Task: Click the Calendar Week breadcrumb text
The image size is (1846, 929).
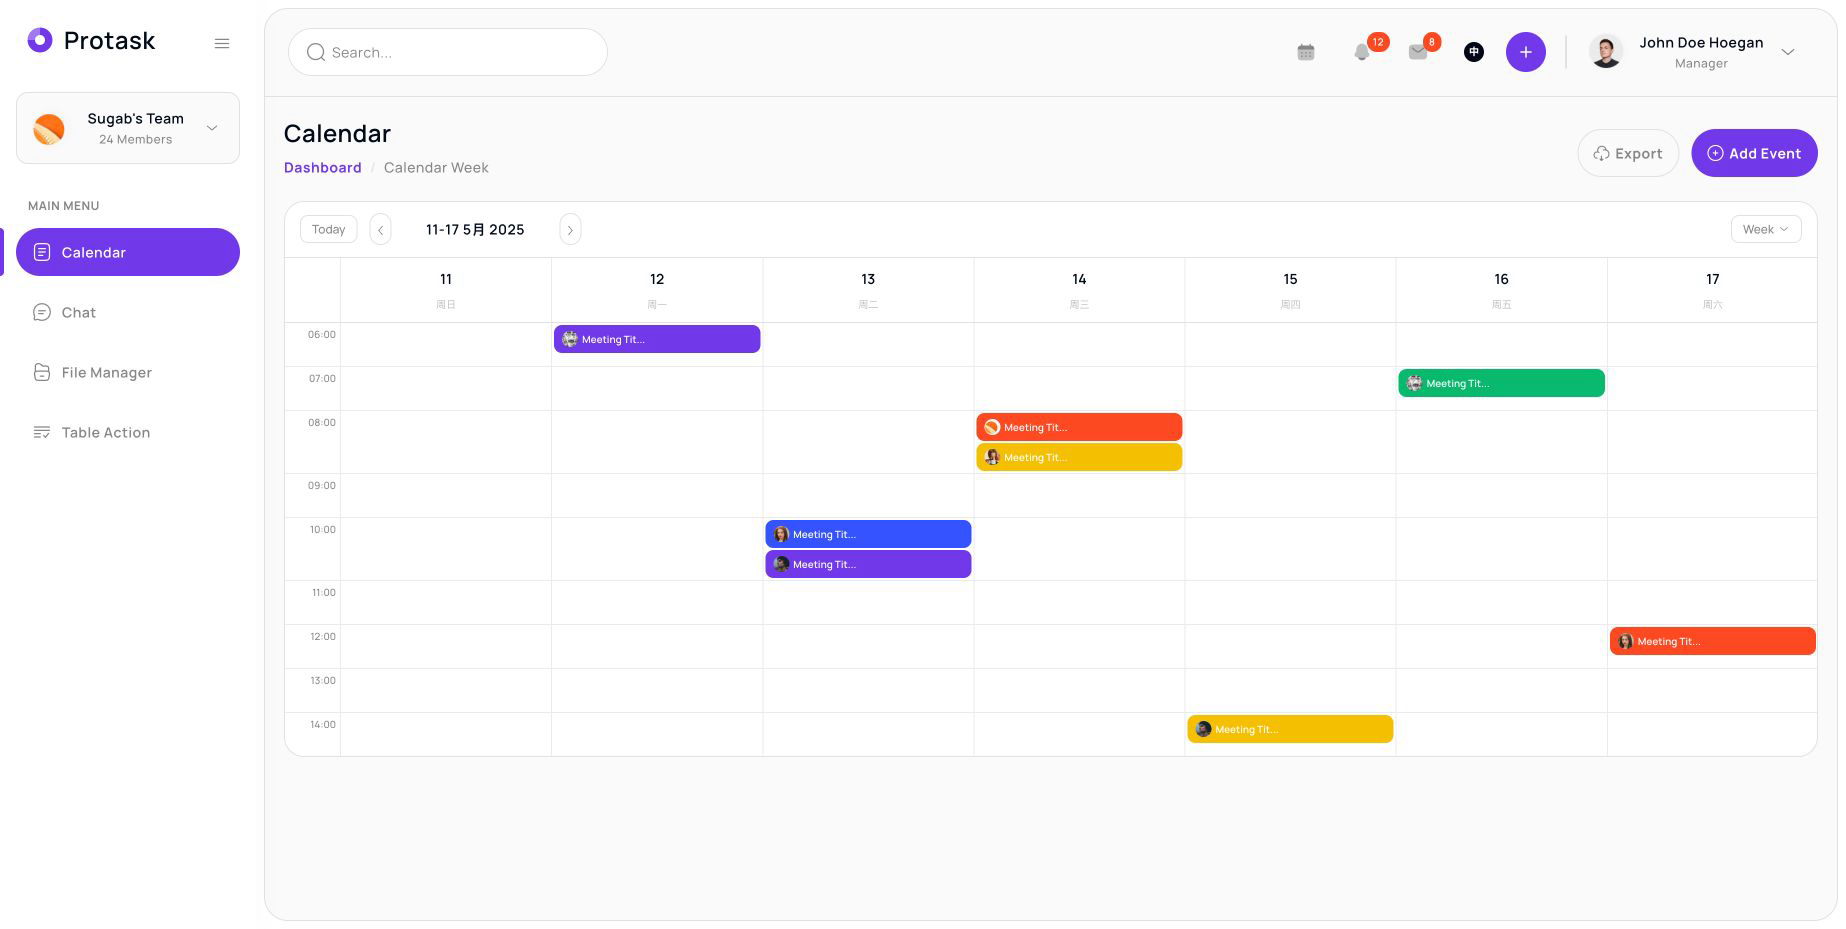Action: [436, 167]
